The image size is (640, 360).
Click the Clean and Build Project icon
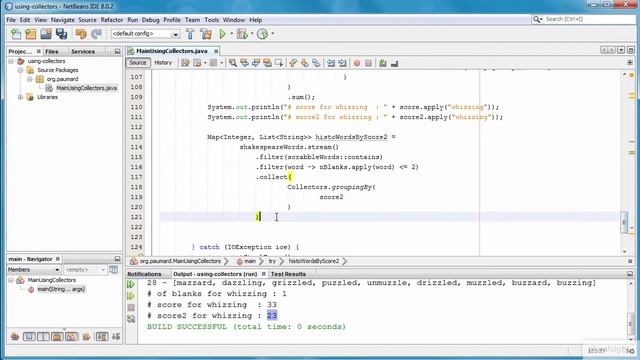click(206, 34)
